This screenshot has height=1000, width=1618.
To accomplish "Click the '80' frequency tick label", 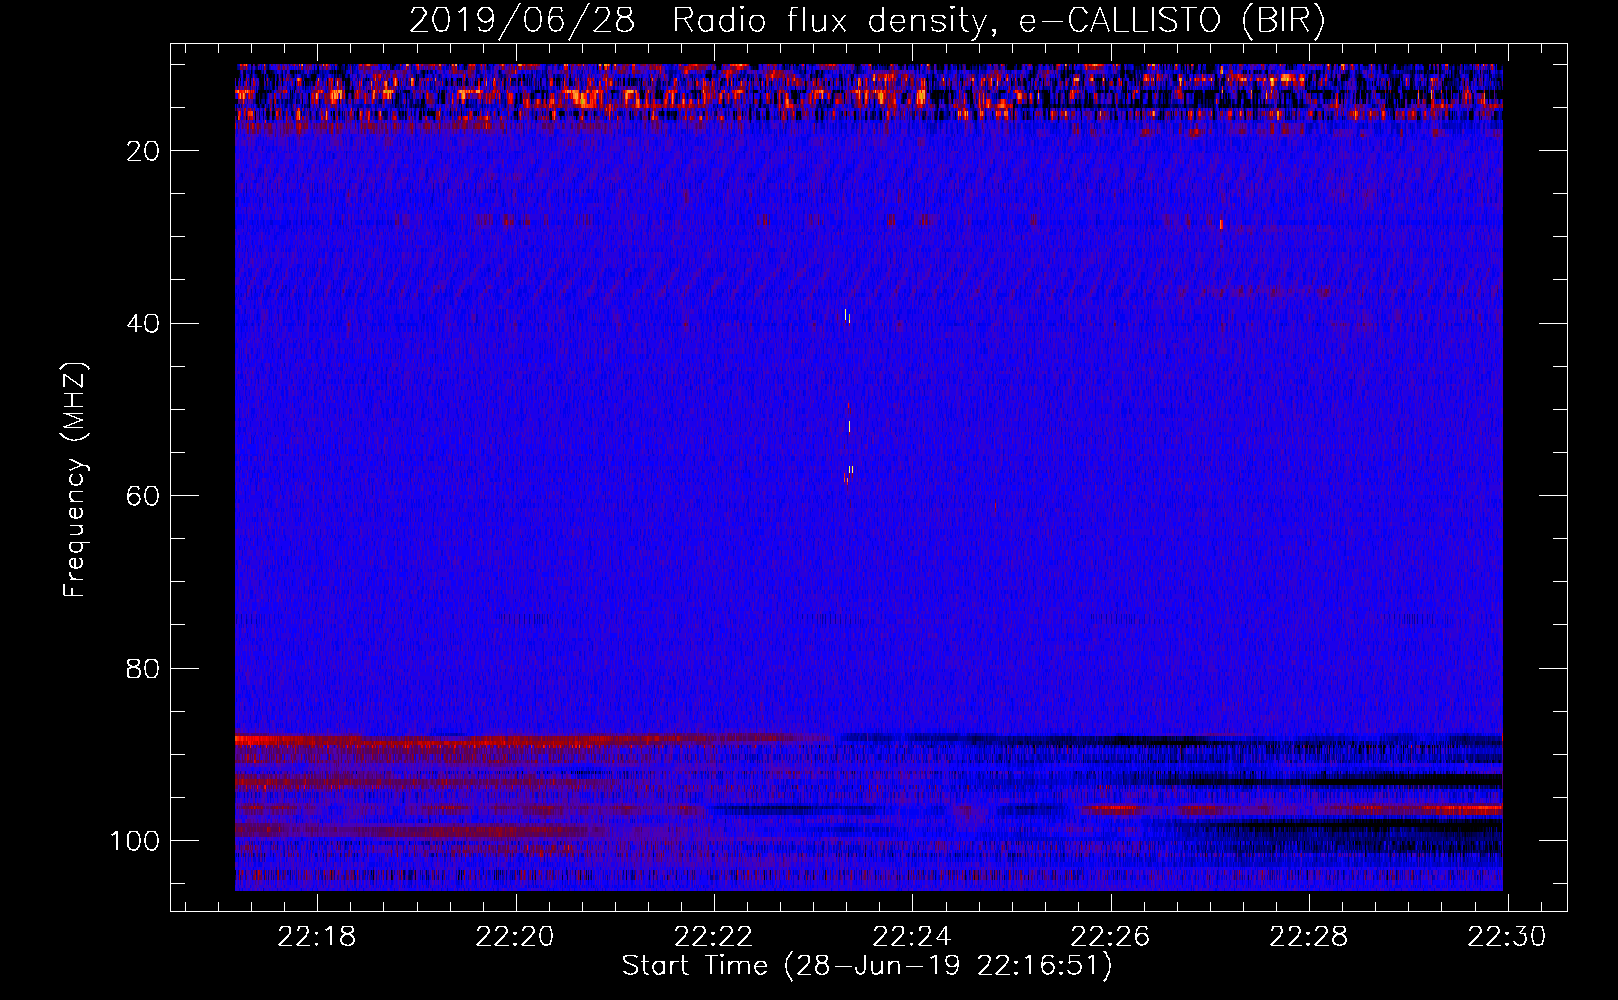I will click(143, 669).
